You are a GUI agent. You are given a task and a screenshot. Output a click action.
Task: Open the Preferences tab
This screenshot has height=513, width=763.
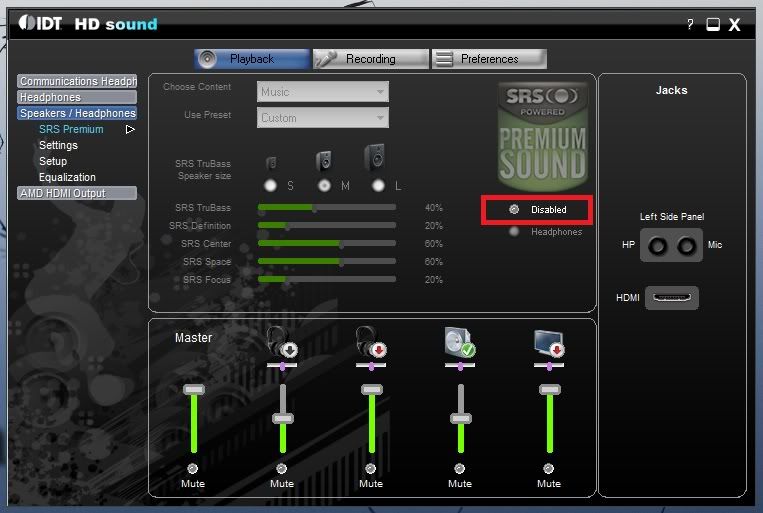click(490, 59)
